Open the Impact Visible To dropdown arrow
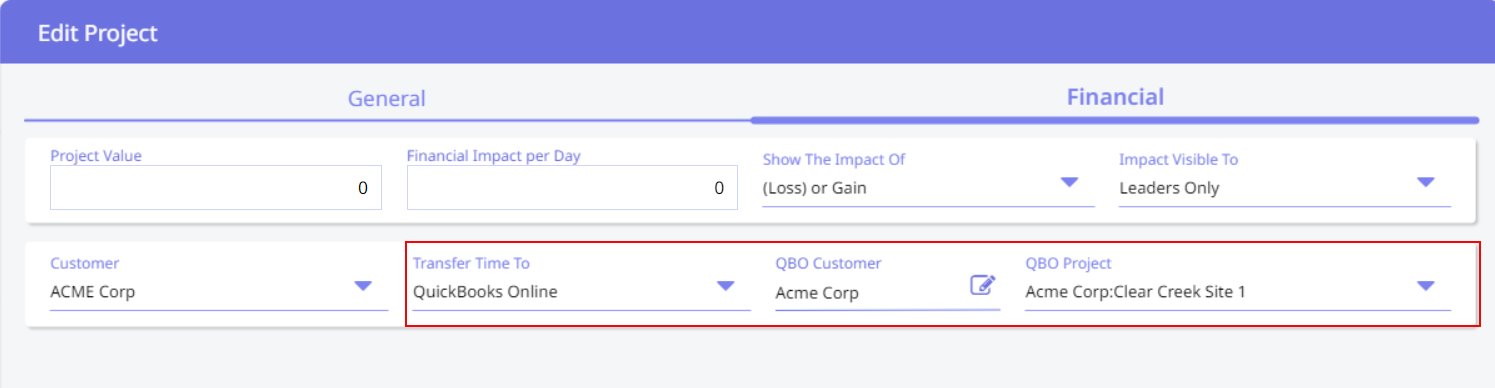1495x388 pixels. (x=1426, y=182)
